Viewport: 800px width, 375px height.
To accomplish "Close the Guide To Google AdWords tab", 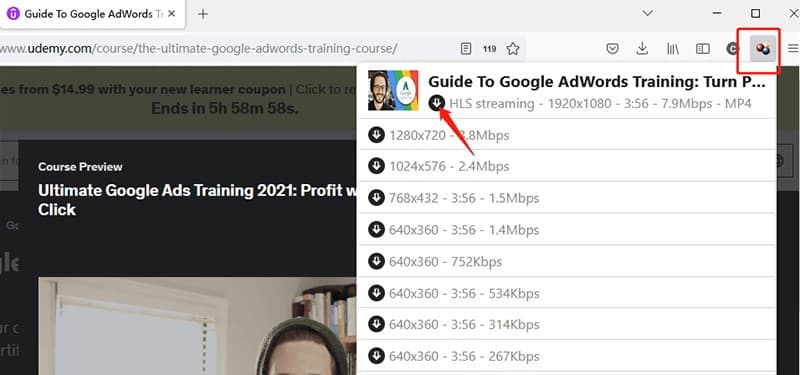I will [x=171, y=14].
